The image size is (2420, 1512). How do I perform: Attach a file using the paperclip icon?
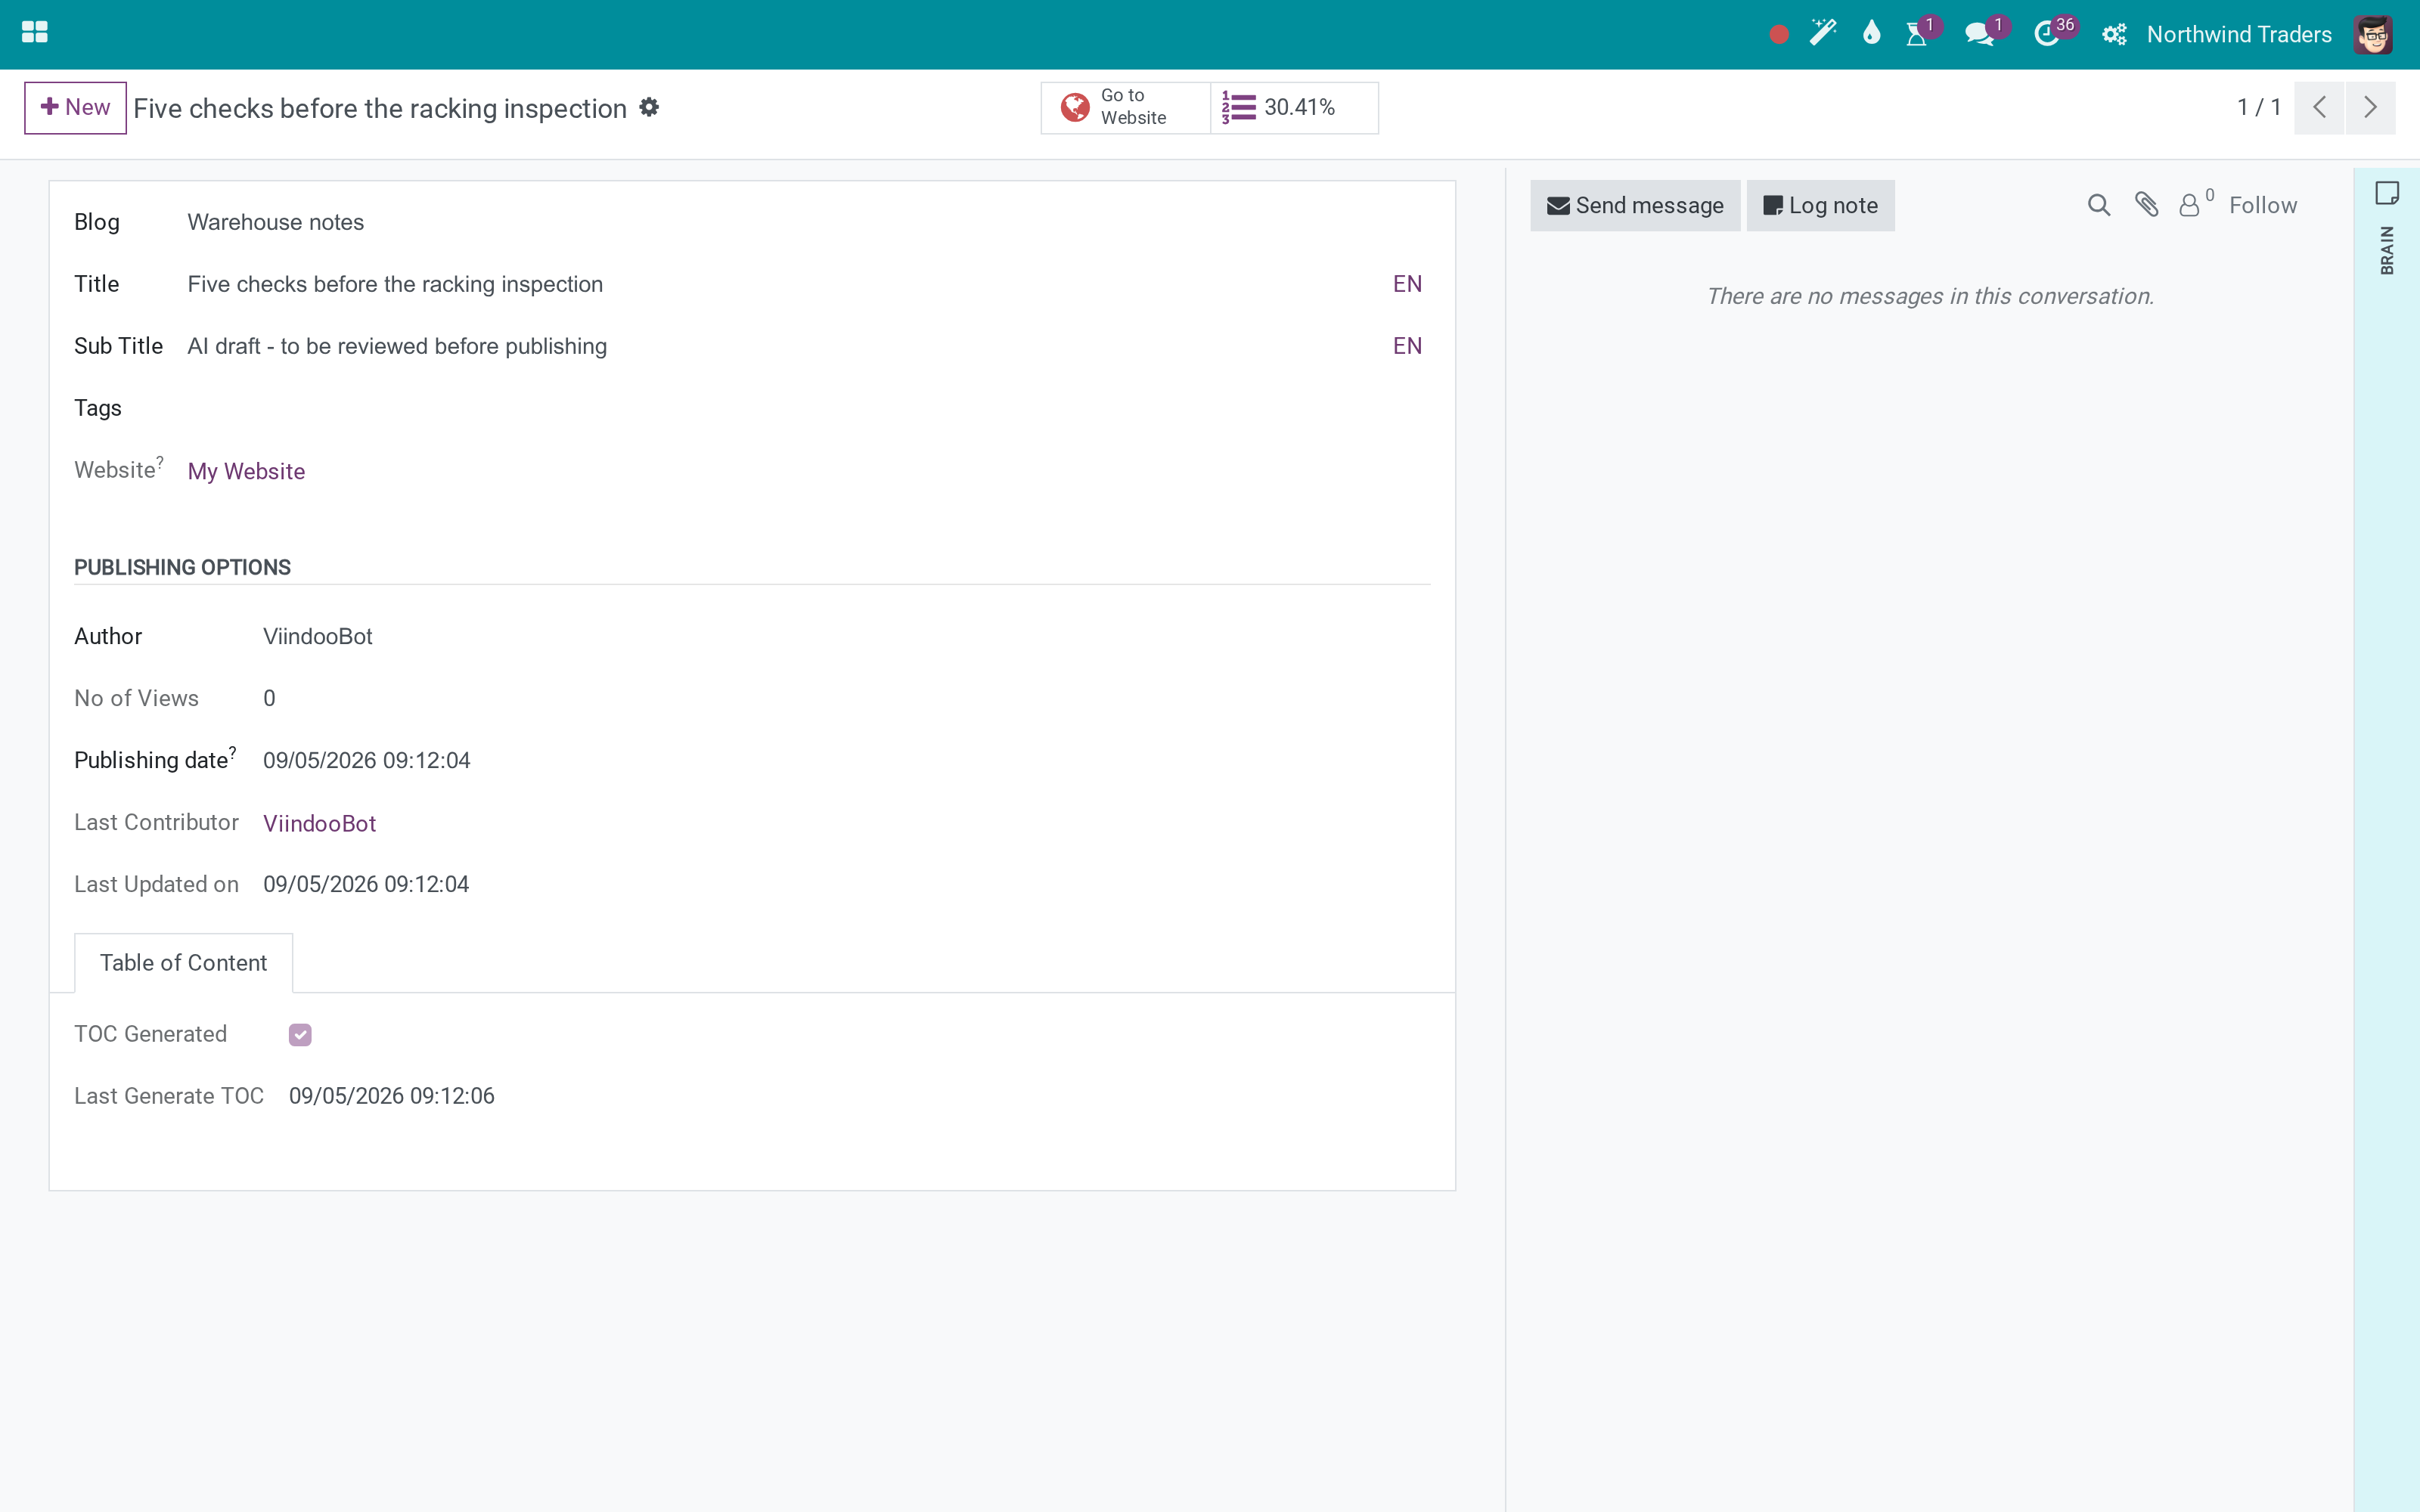2146,205
